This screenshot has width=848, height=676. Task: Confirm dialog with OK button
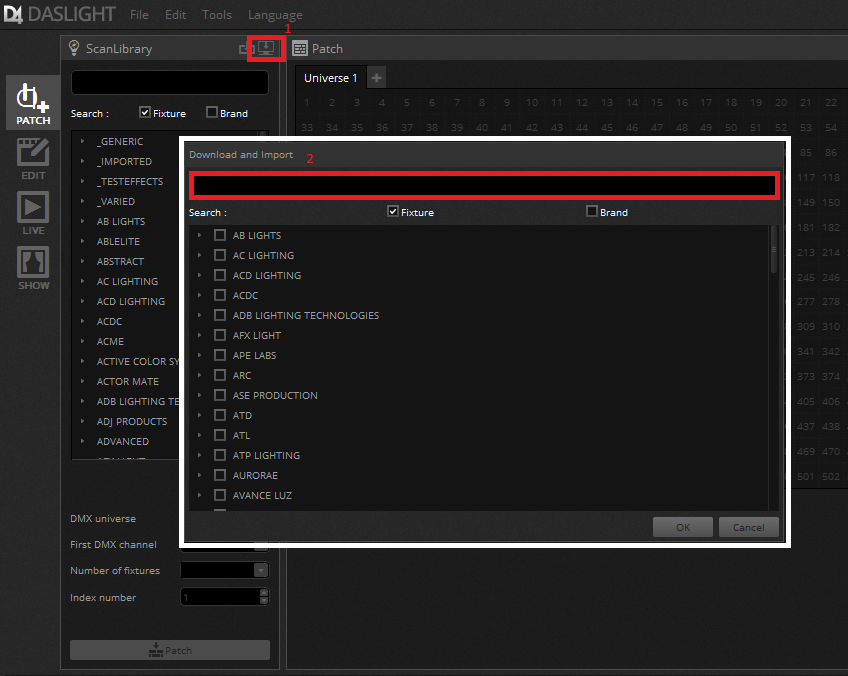683,527
